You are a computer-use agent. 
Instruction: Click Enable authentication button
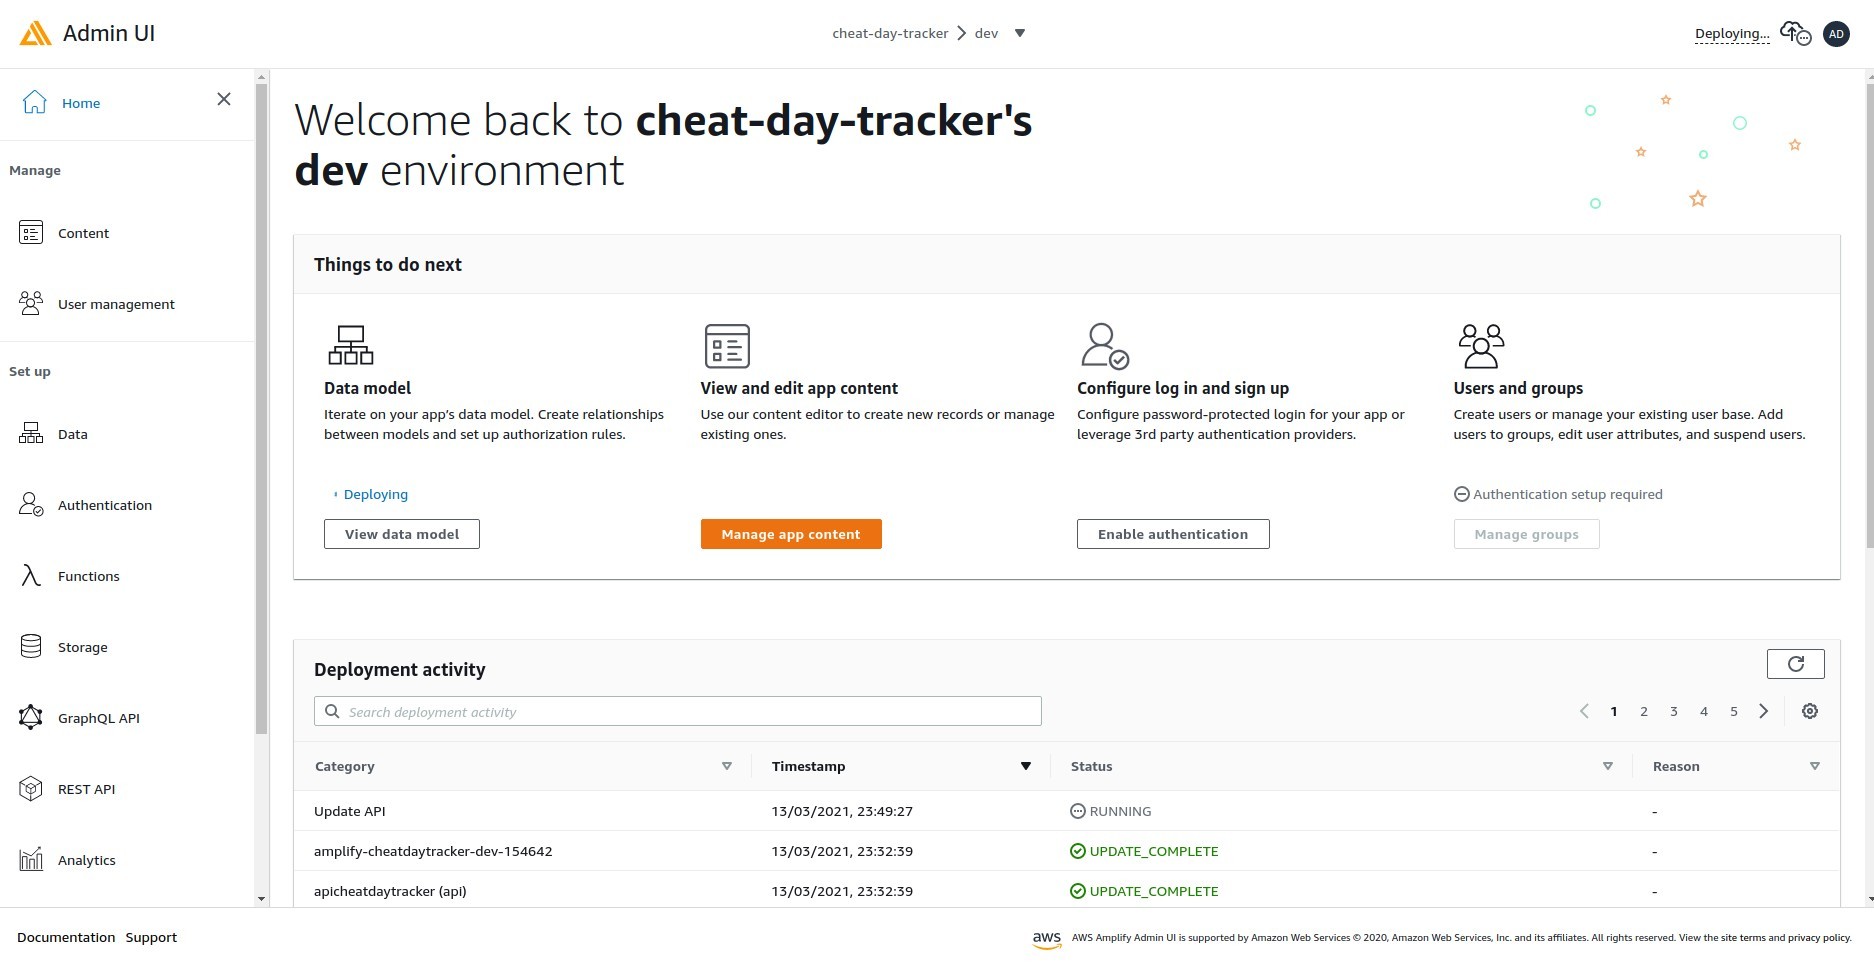click(1173, 534)
